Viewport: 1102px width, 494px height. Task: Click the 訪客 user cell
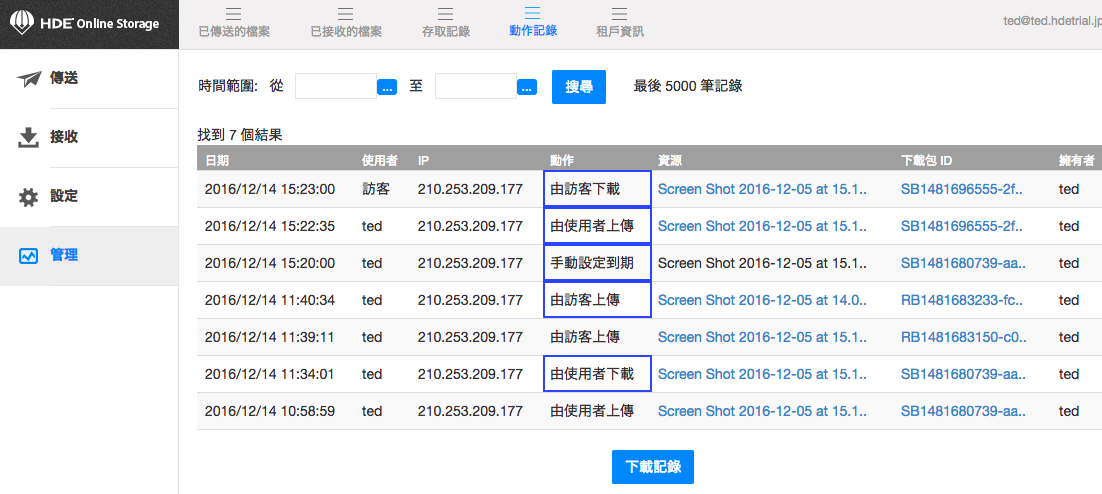click(x=375, y=189)
